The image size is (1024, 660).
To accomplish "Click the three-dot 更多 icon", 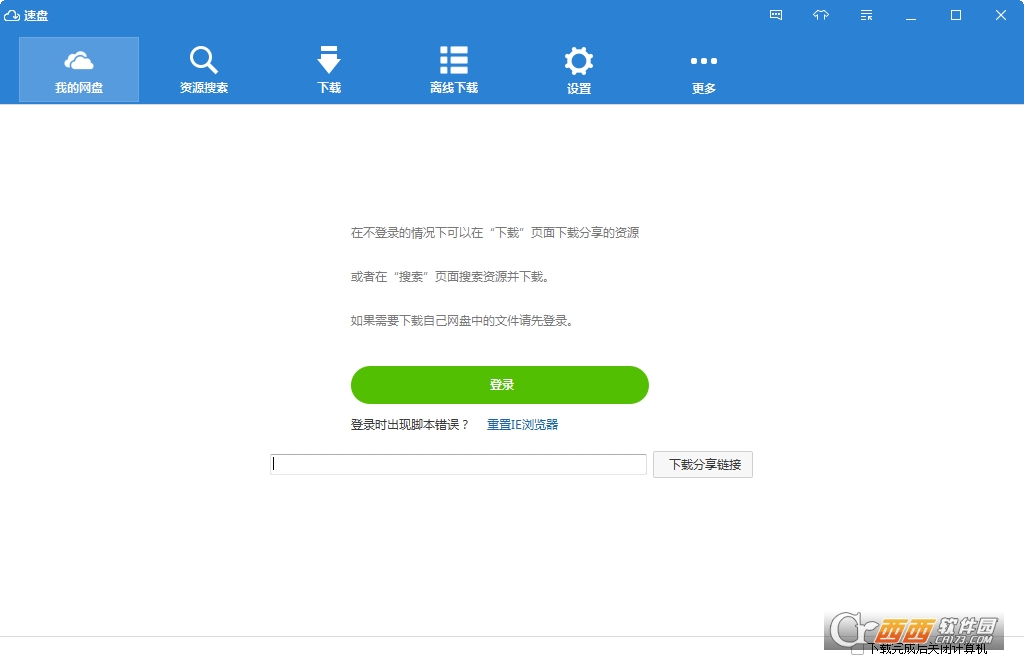I will (x=704, y=61).
